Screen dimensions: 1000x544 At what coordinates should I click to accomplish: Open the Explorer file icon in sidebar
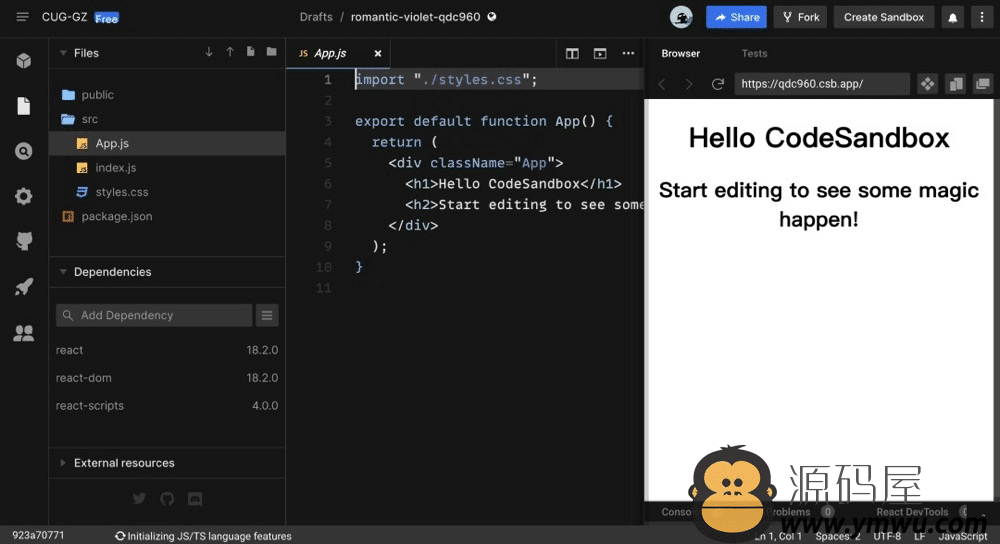coord(24,106)
